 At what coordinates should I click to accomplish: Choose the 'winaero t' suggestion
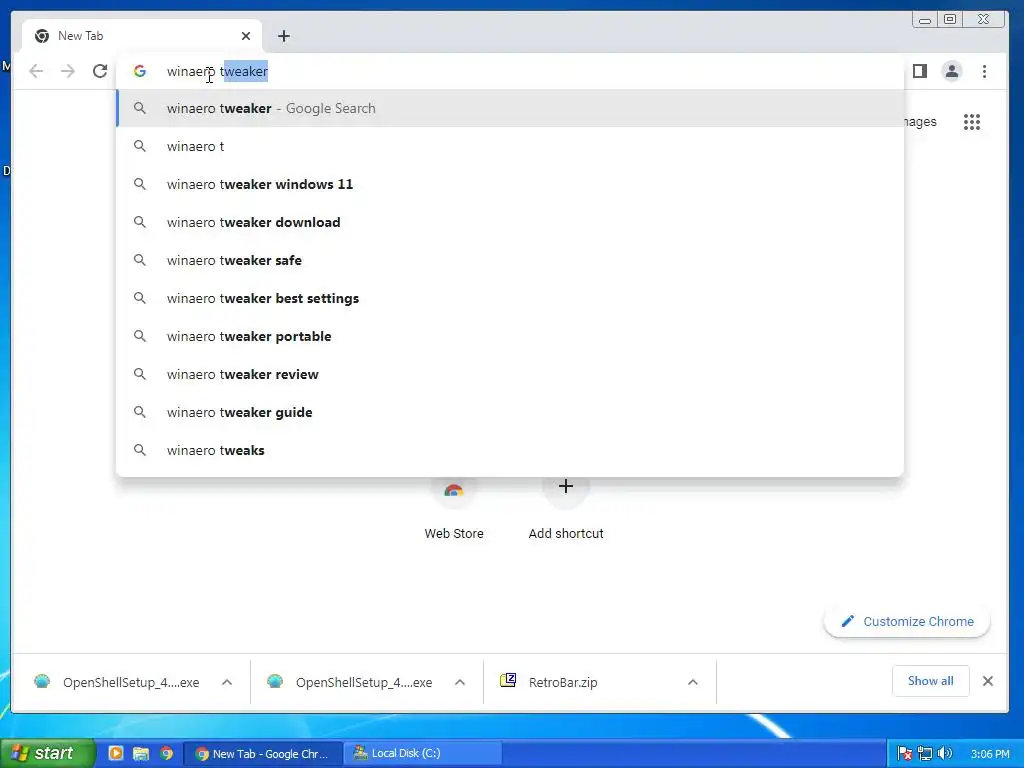click(x=510, y=146)
